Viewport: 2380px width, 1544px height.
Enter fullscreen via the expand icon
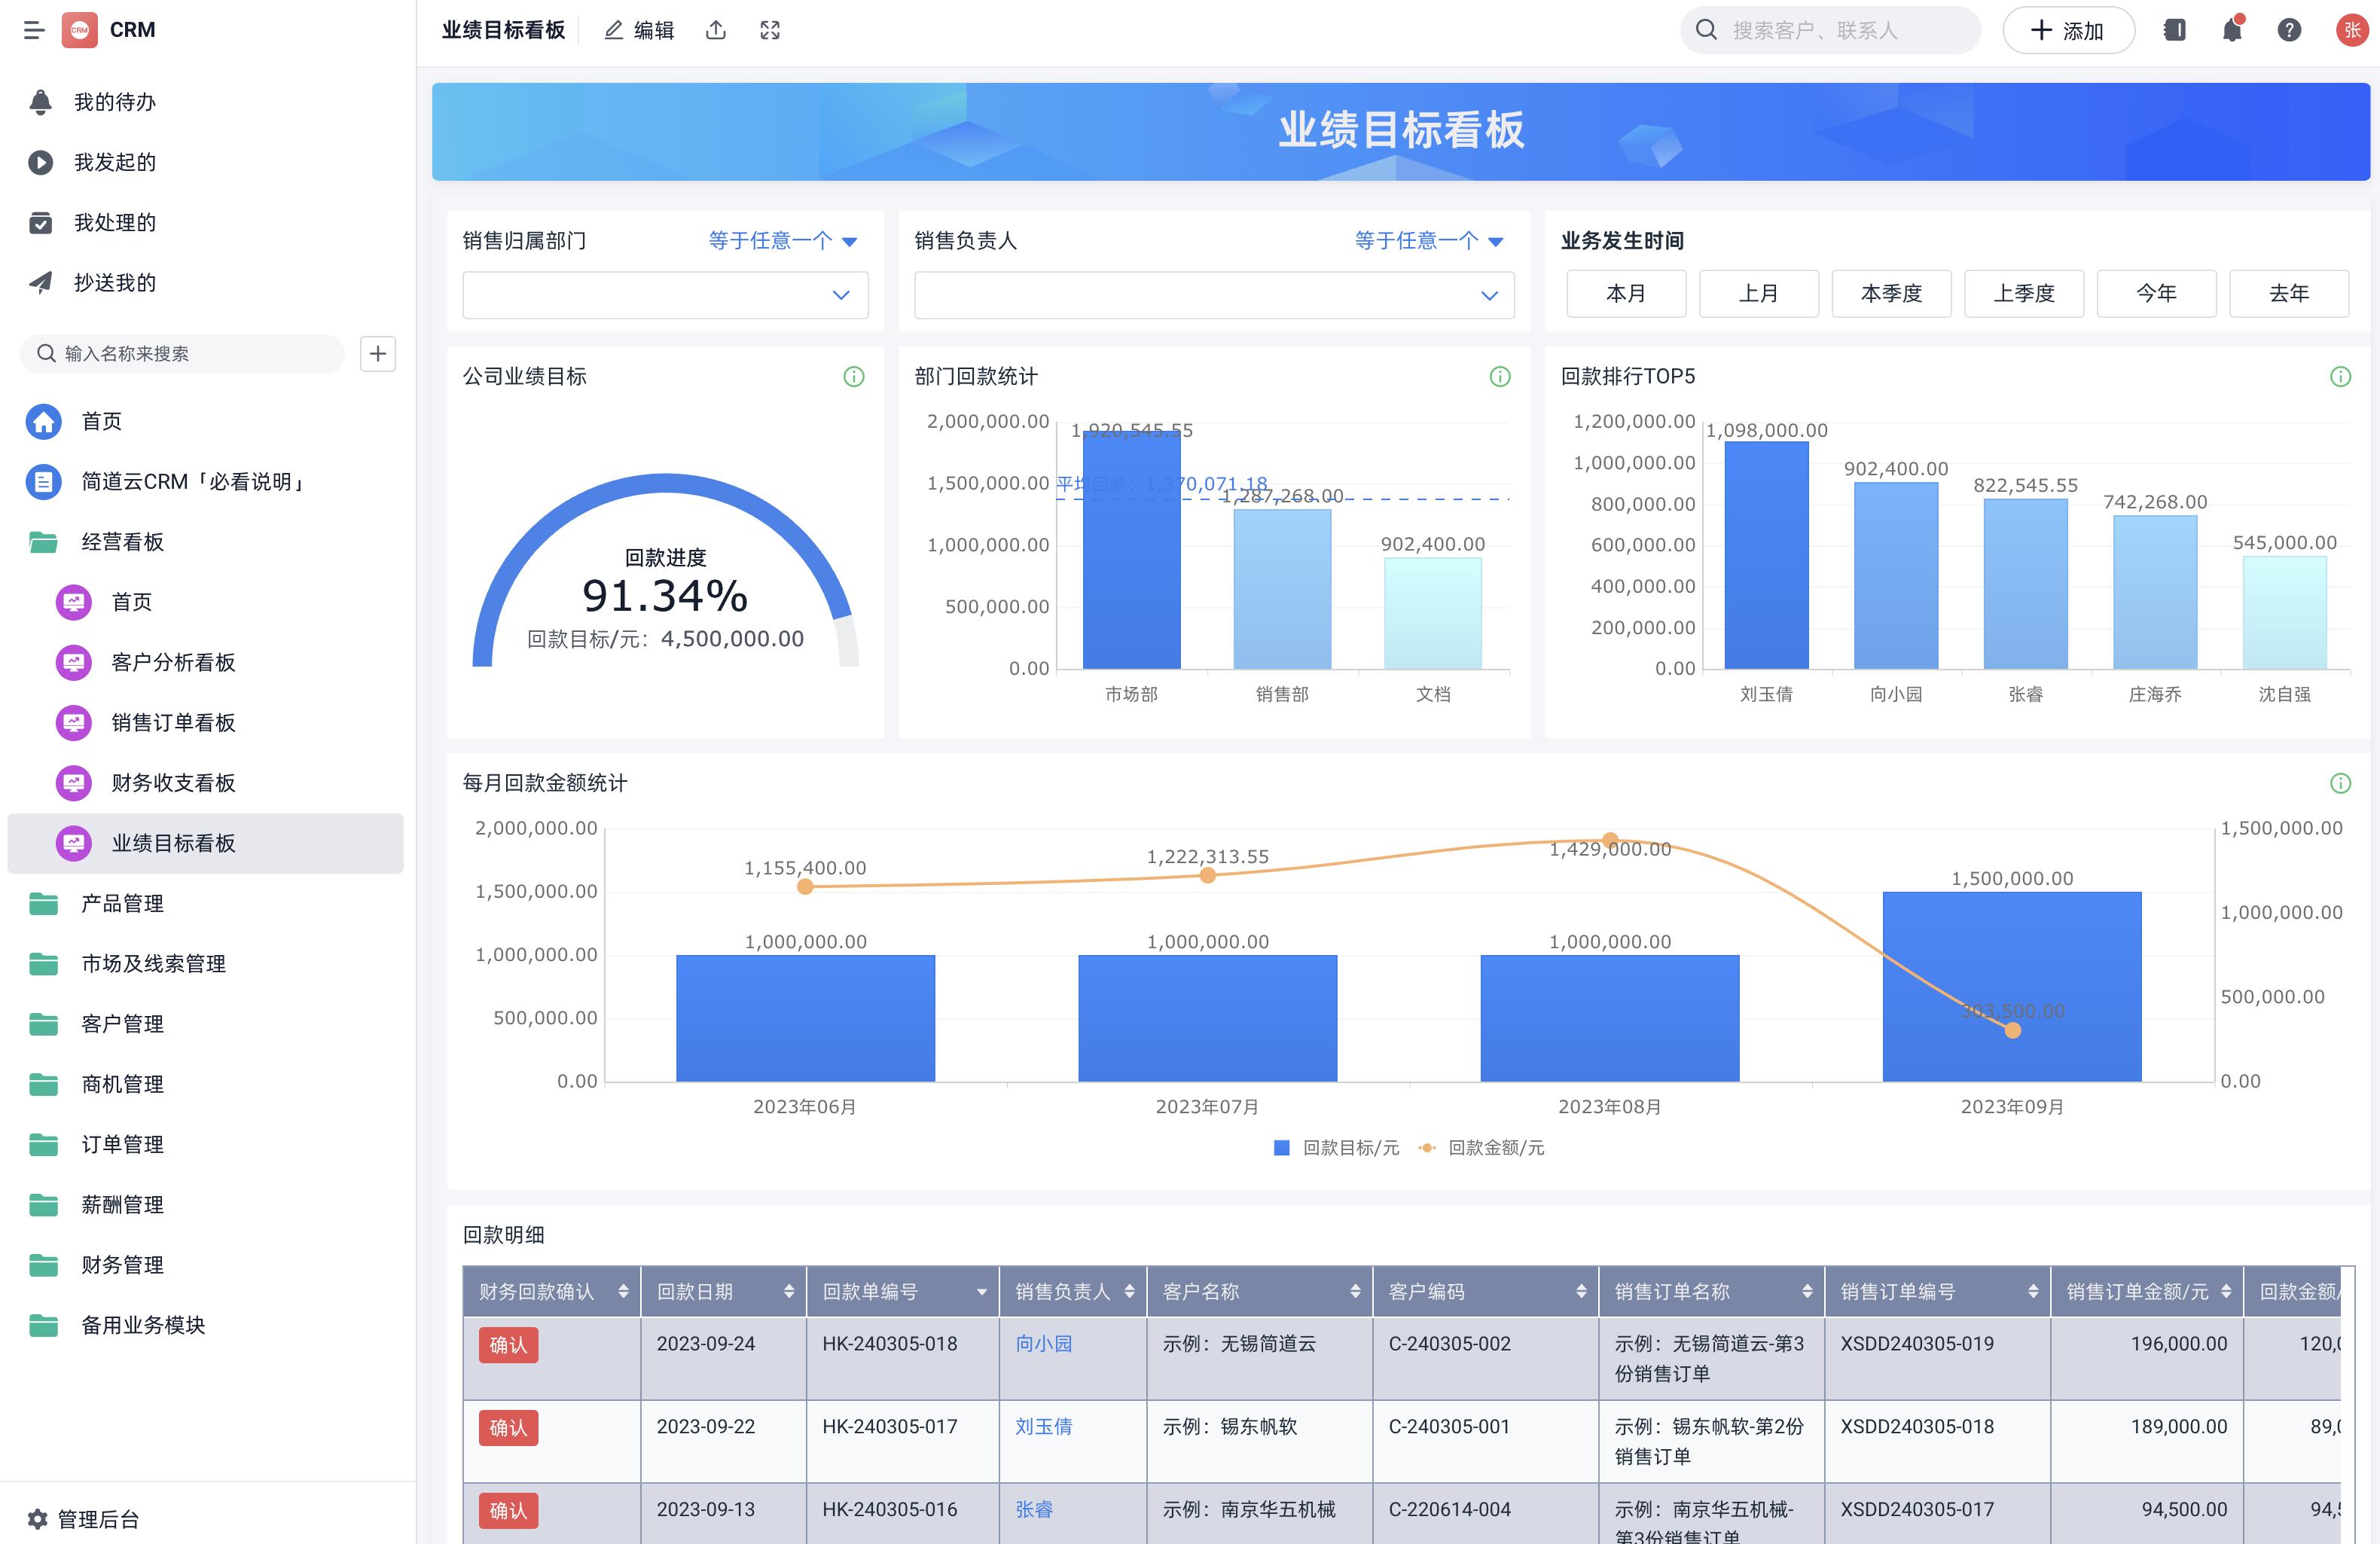tap(770, 30)
